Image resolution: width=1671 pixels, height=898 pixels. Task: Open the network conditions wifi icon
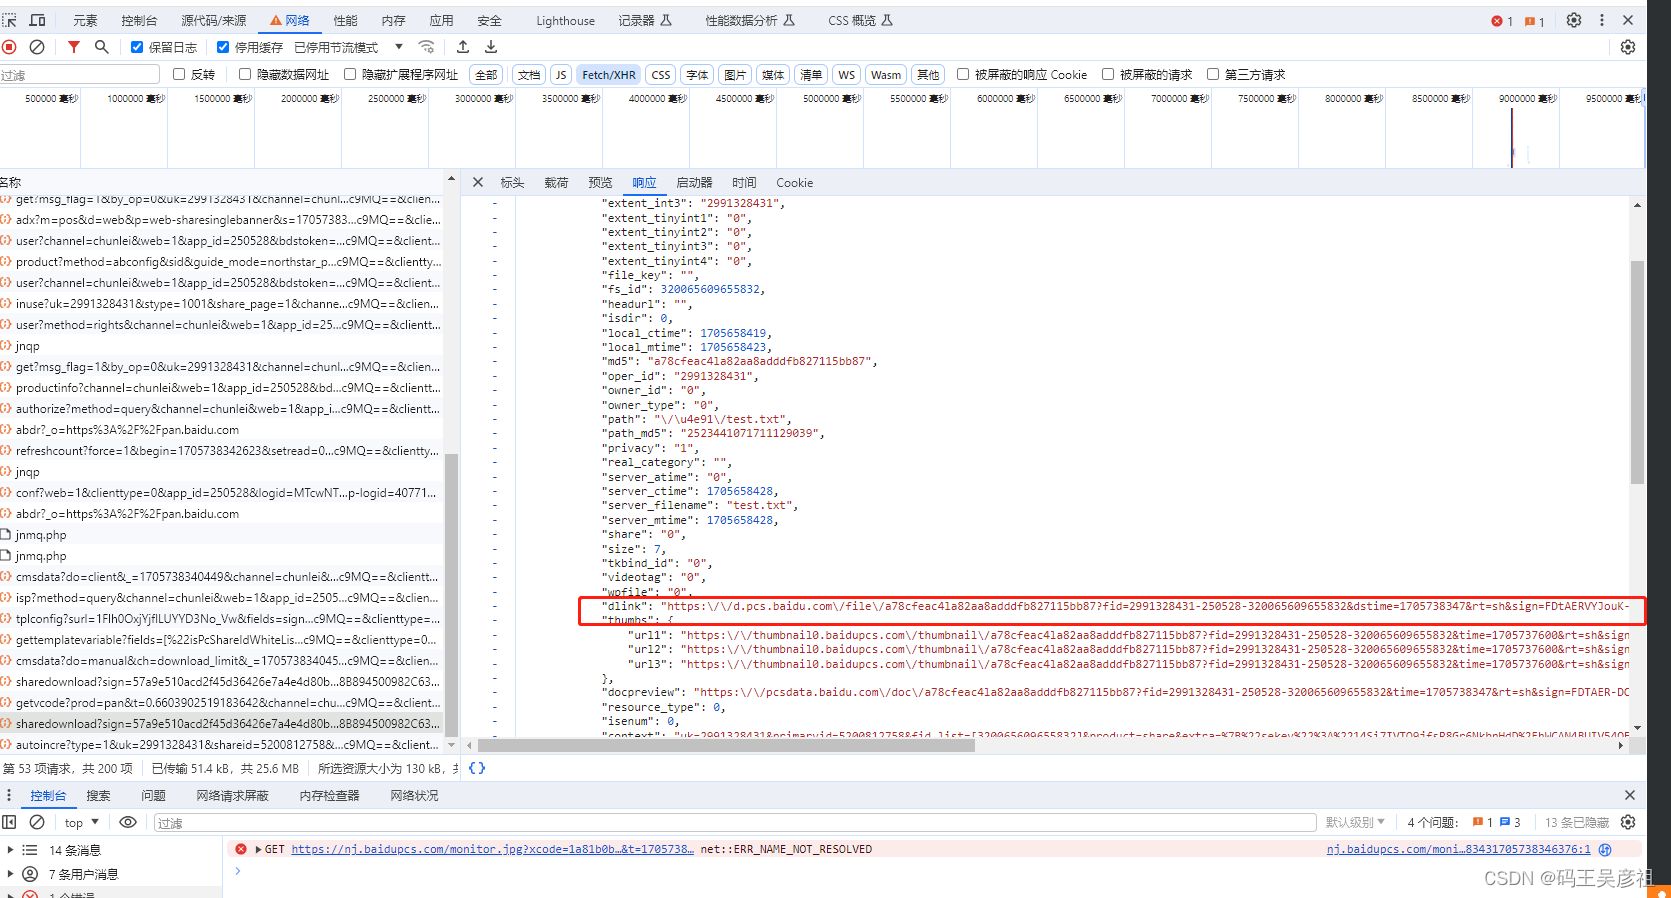427,47
